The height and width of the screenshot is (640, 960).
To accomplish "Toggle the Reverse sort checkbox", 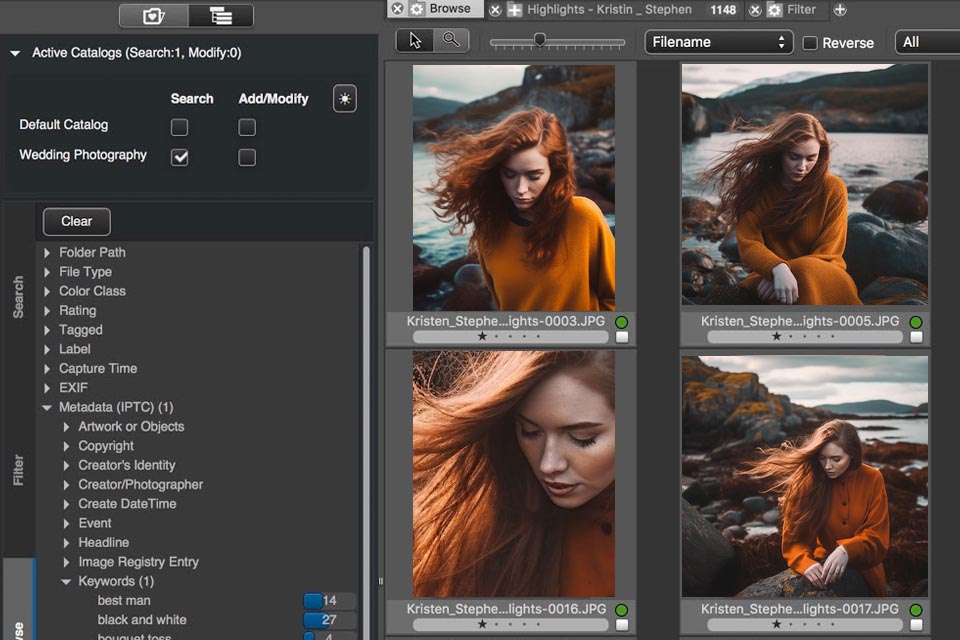I will click(810, 43).
